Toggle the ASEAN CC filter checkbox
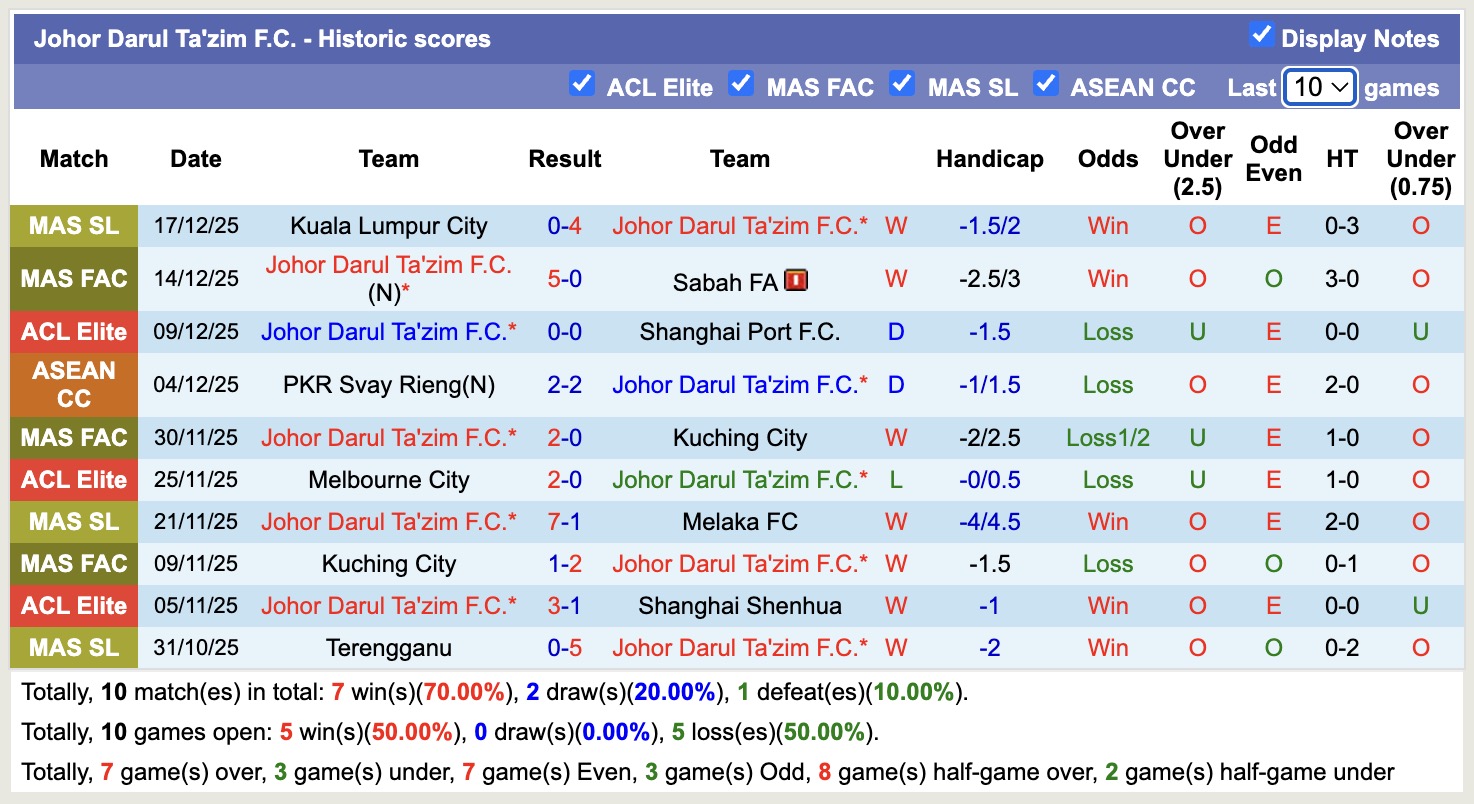This screenshot has height=804, width=1474. [1046, 84]
